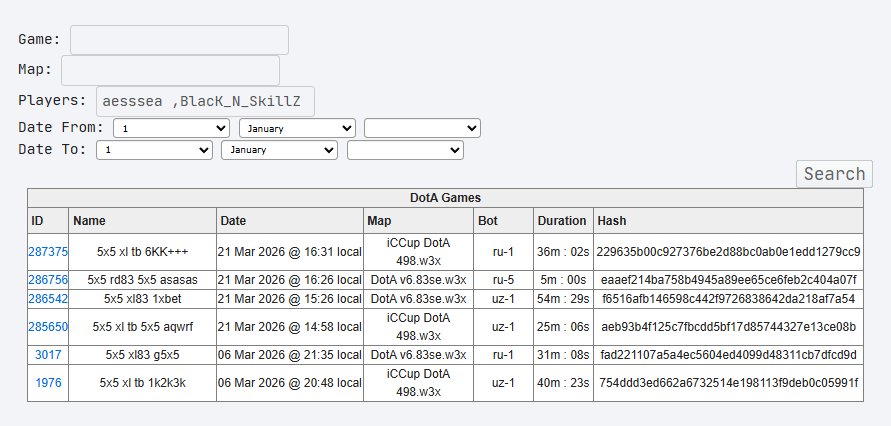Screen dimensions: 891x426
Task: Open the Date From month dropdown
Action: tap(297, 128)
